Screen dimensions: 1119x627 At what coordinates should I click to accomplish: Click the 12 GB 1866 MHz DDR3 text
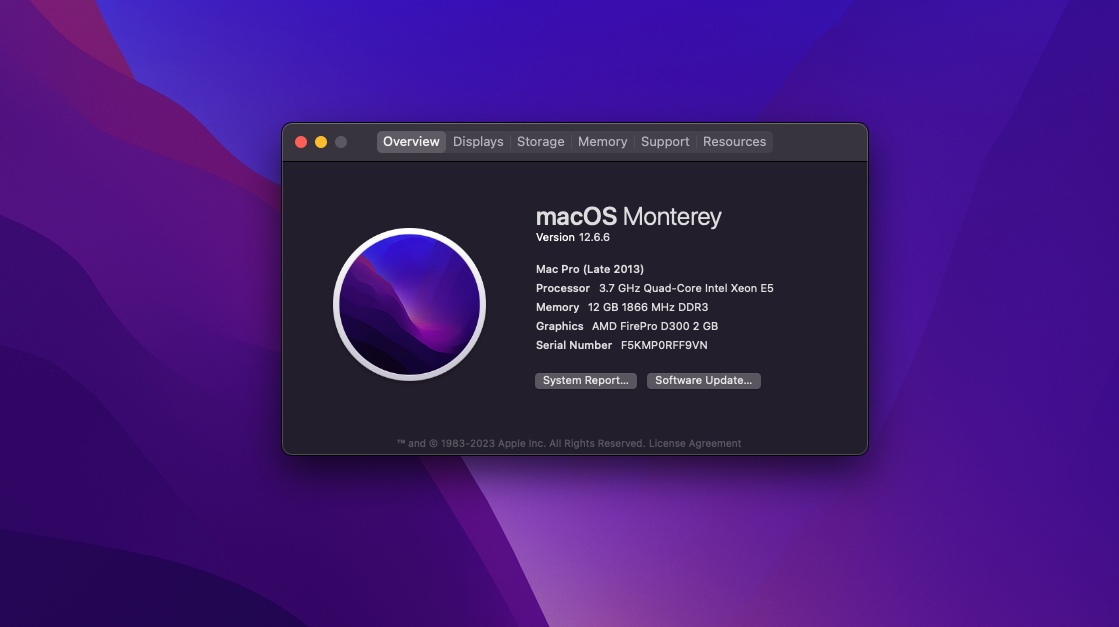point(648,307)
